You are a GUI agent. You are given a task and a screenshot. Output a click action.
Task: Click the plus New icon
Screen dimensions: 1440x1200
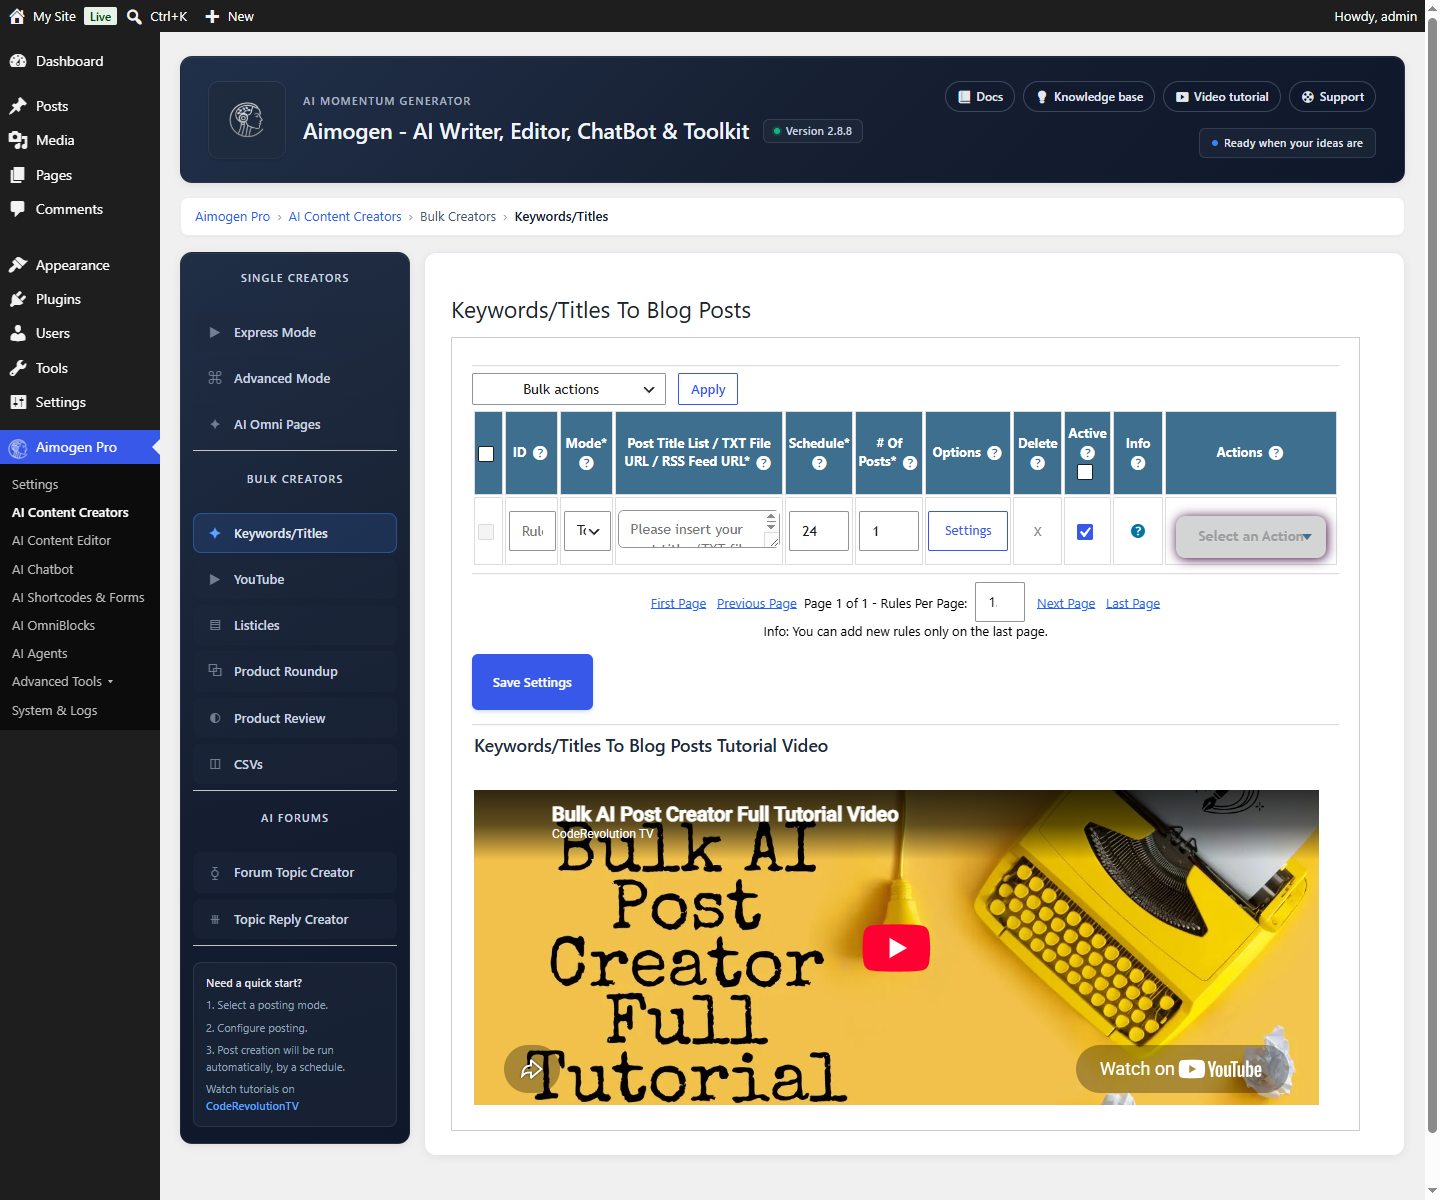212,16
